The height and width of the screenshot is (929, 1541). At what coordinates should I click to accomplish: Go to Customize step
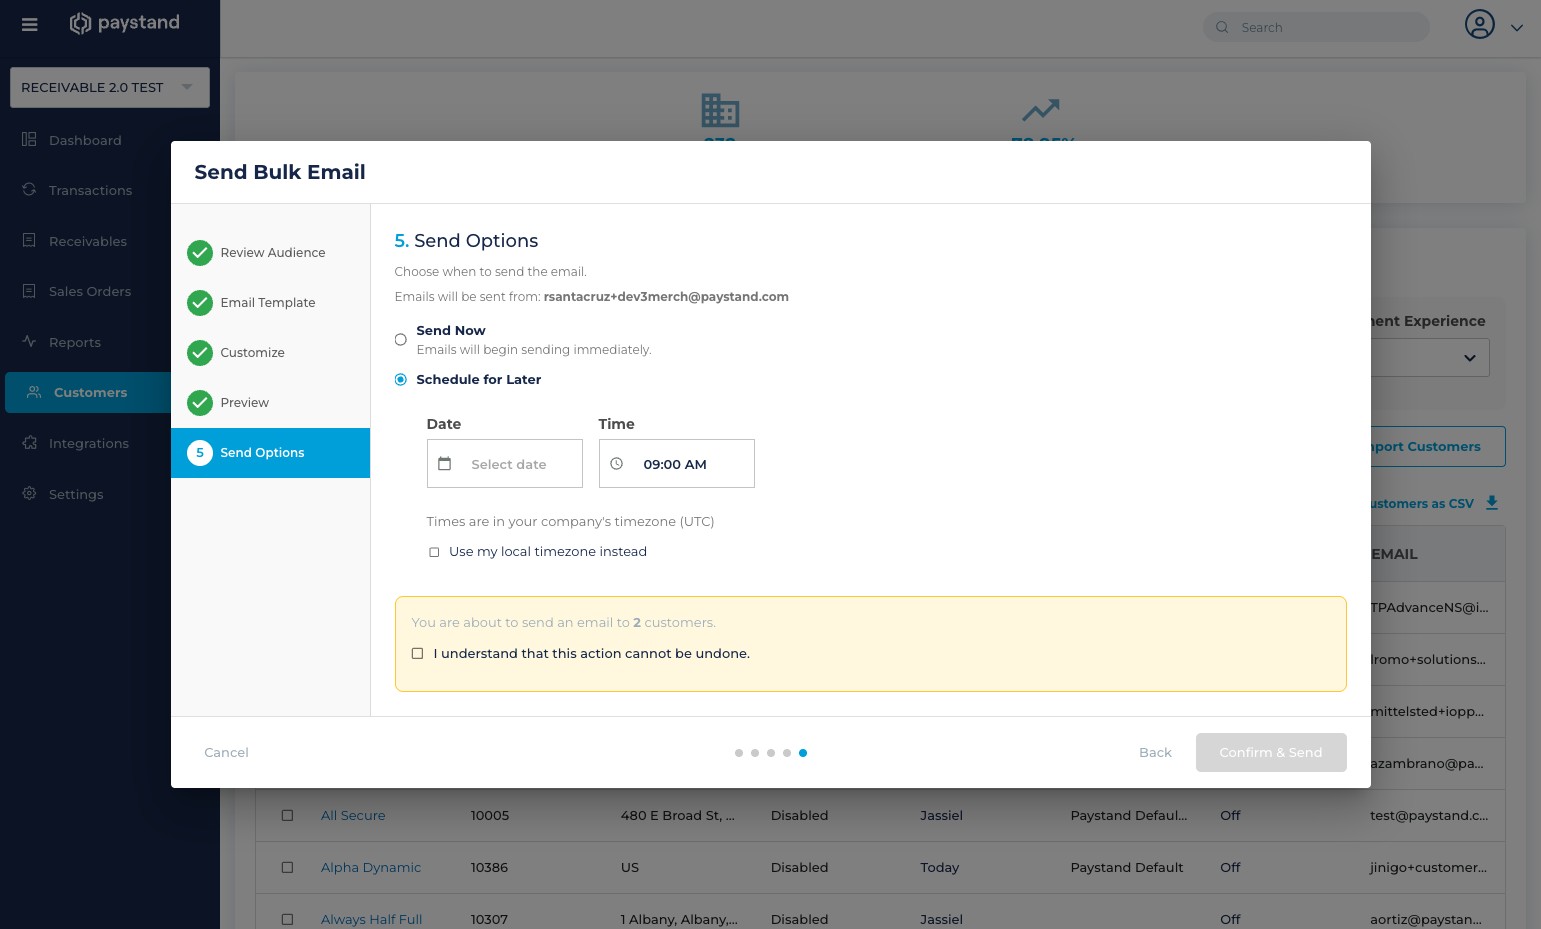[x=270, y=353]
